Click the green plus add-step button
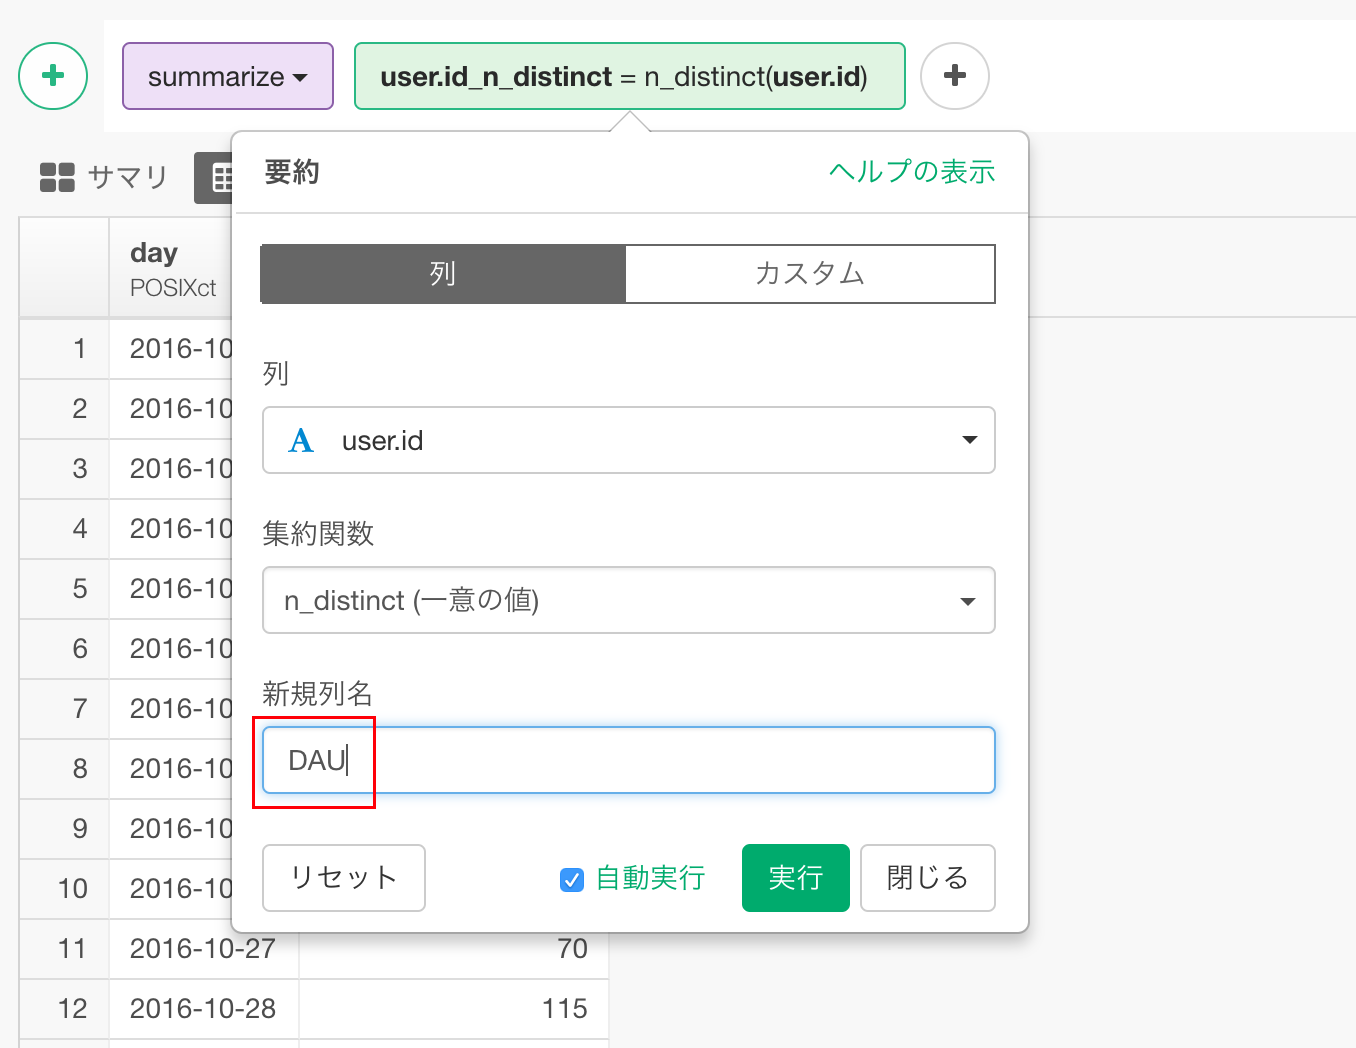This screenshot has width=1356, height=1048. tap(53, 76)
